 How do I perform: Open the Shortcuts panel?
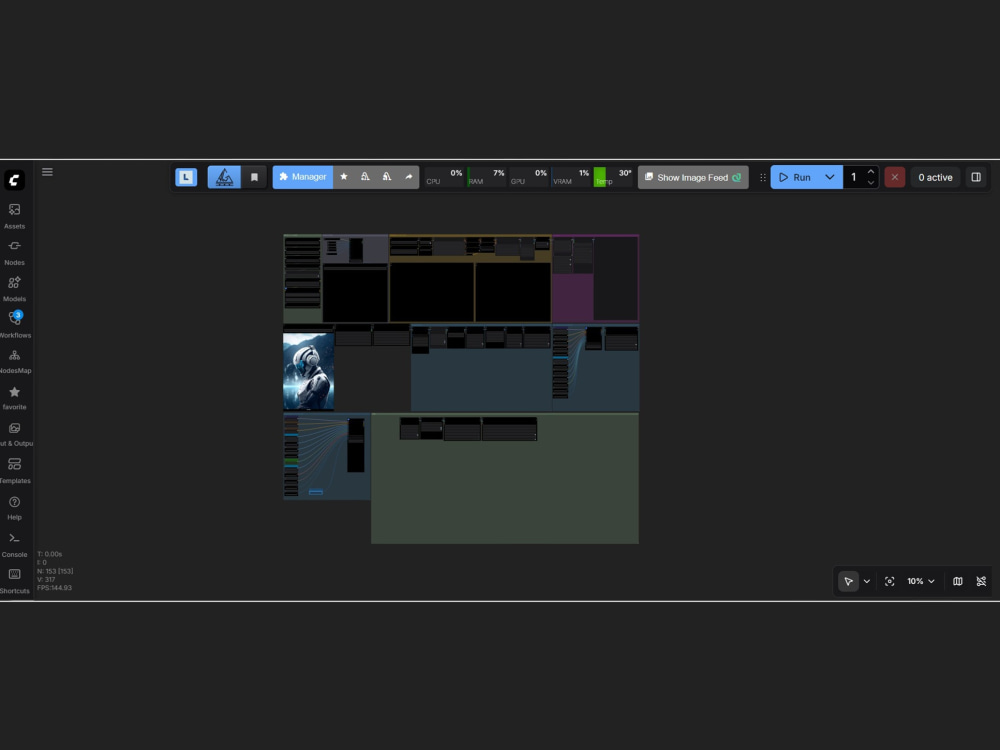(x=14, y=582)
